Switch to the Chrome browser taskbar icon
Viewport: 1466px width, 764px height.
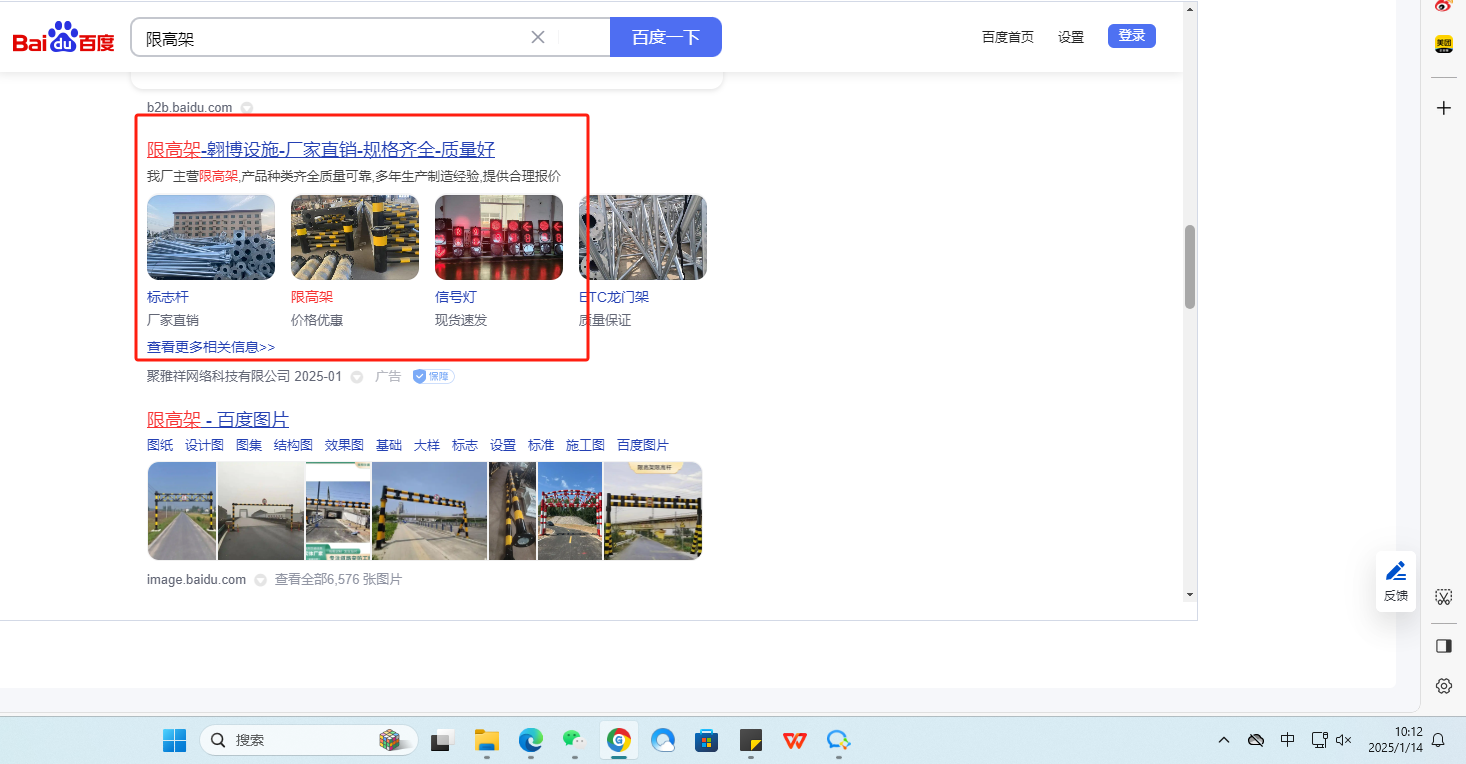click(x=619, y=740)
